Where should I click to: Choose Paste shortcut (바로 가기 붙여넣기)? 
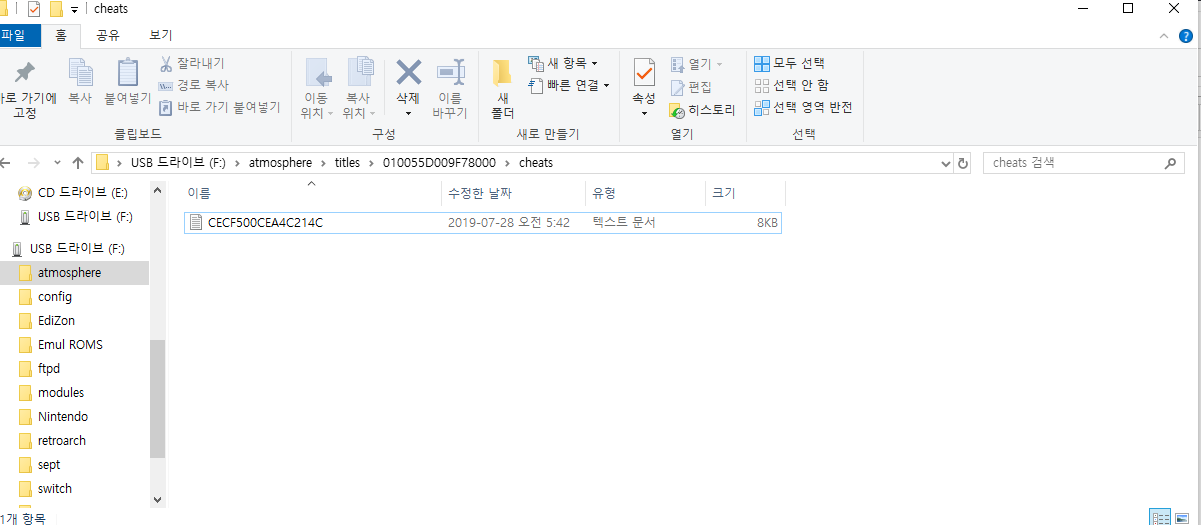coord(220,107)
